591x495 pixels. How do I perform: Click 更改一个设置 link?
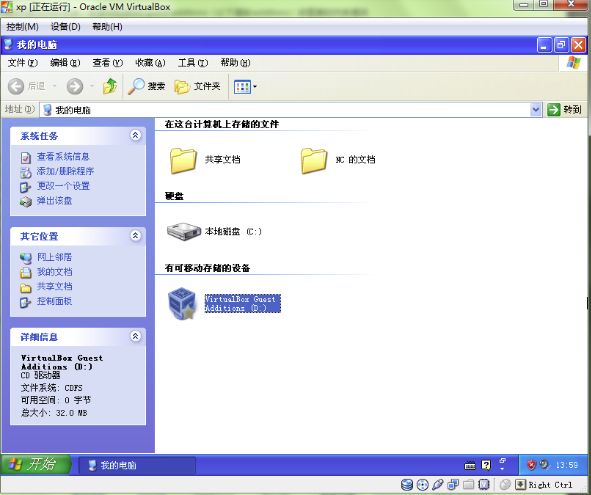(x=63, y=186)
